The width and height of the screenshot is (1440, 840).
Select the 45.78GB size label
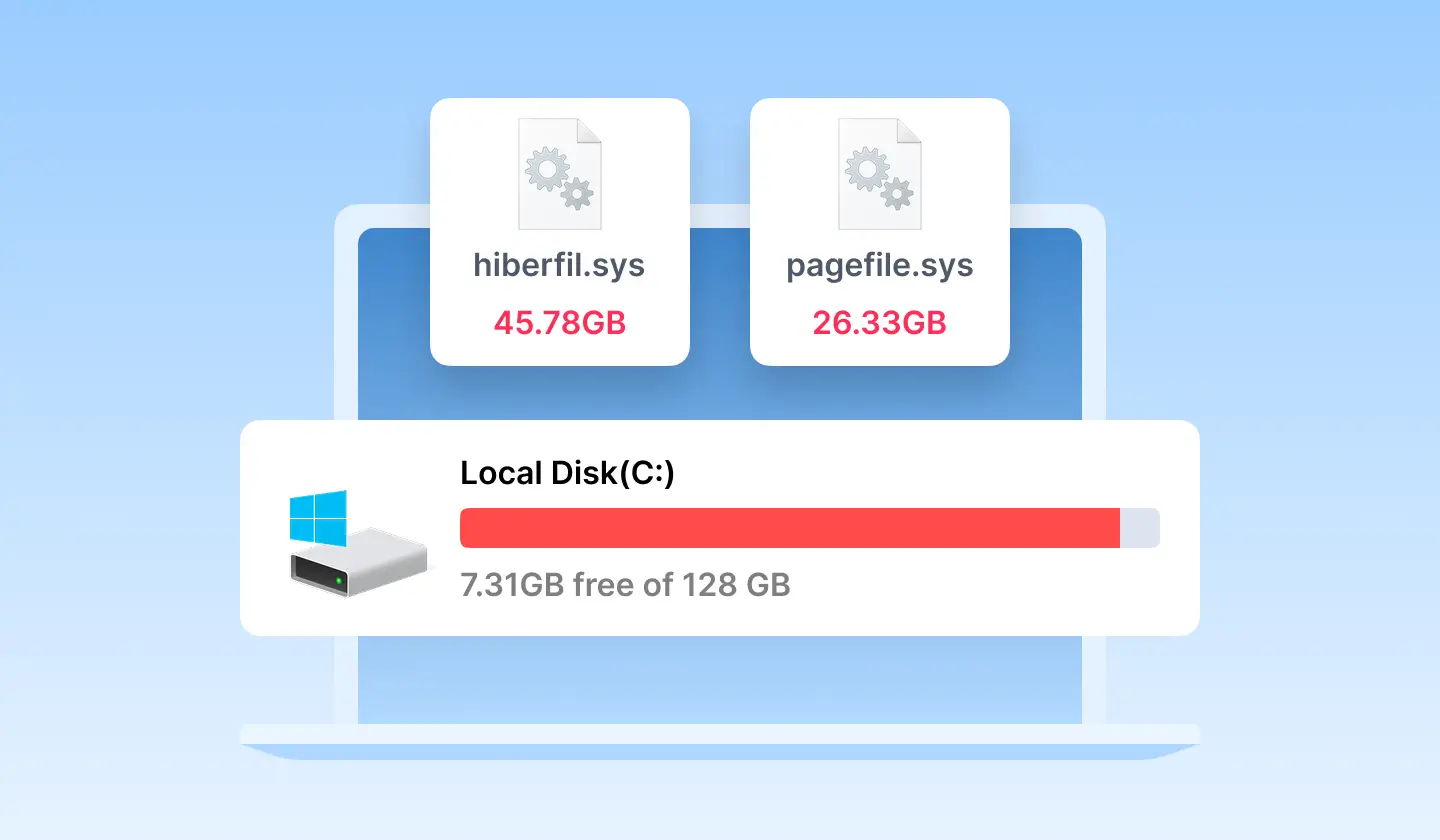coord(559,322)
